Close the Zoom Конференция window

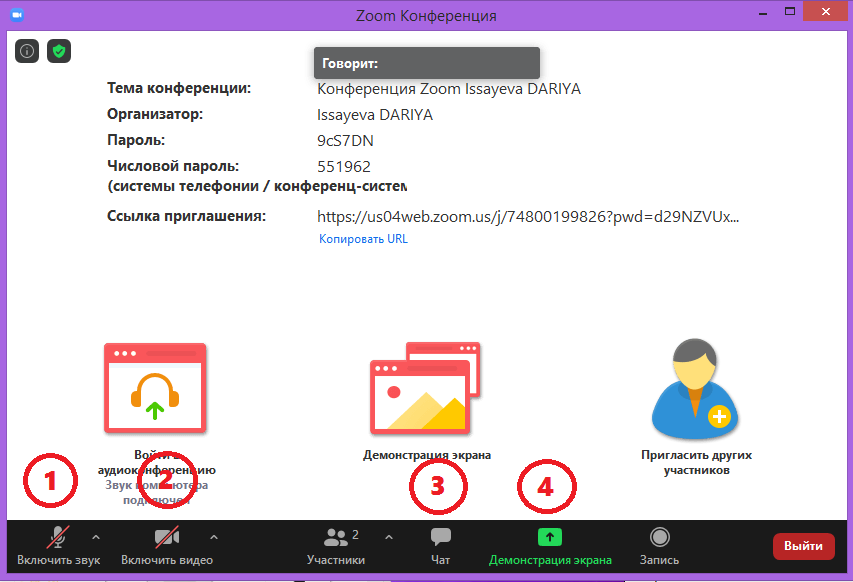pyautogui.click(x=826, y=12)
